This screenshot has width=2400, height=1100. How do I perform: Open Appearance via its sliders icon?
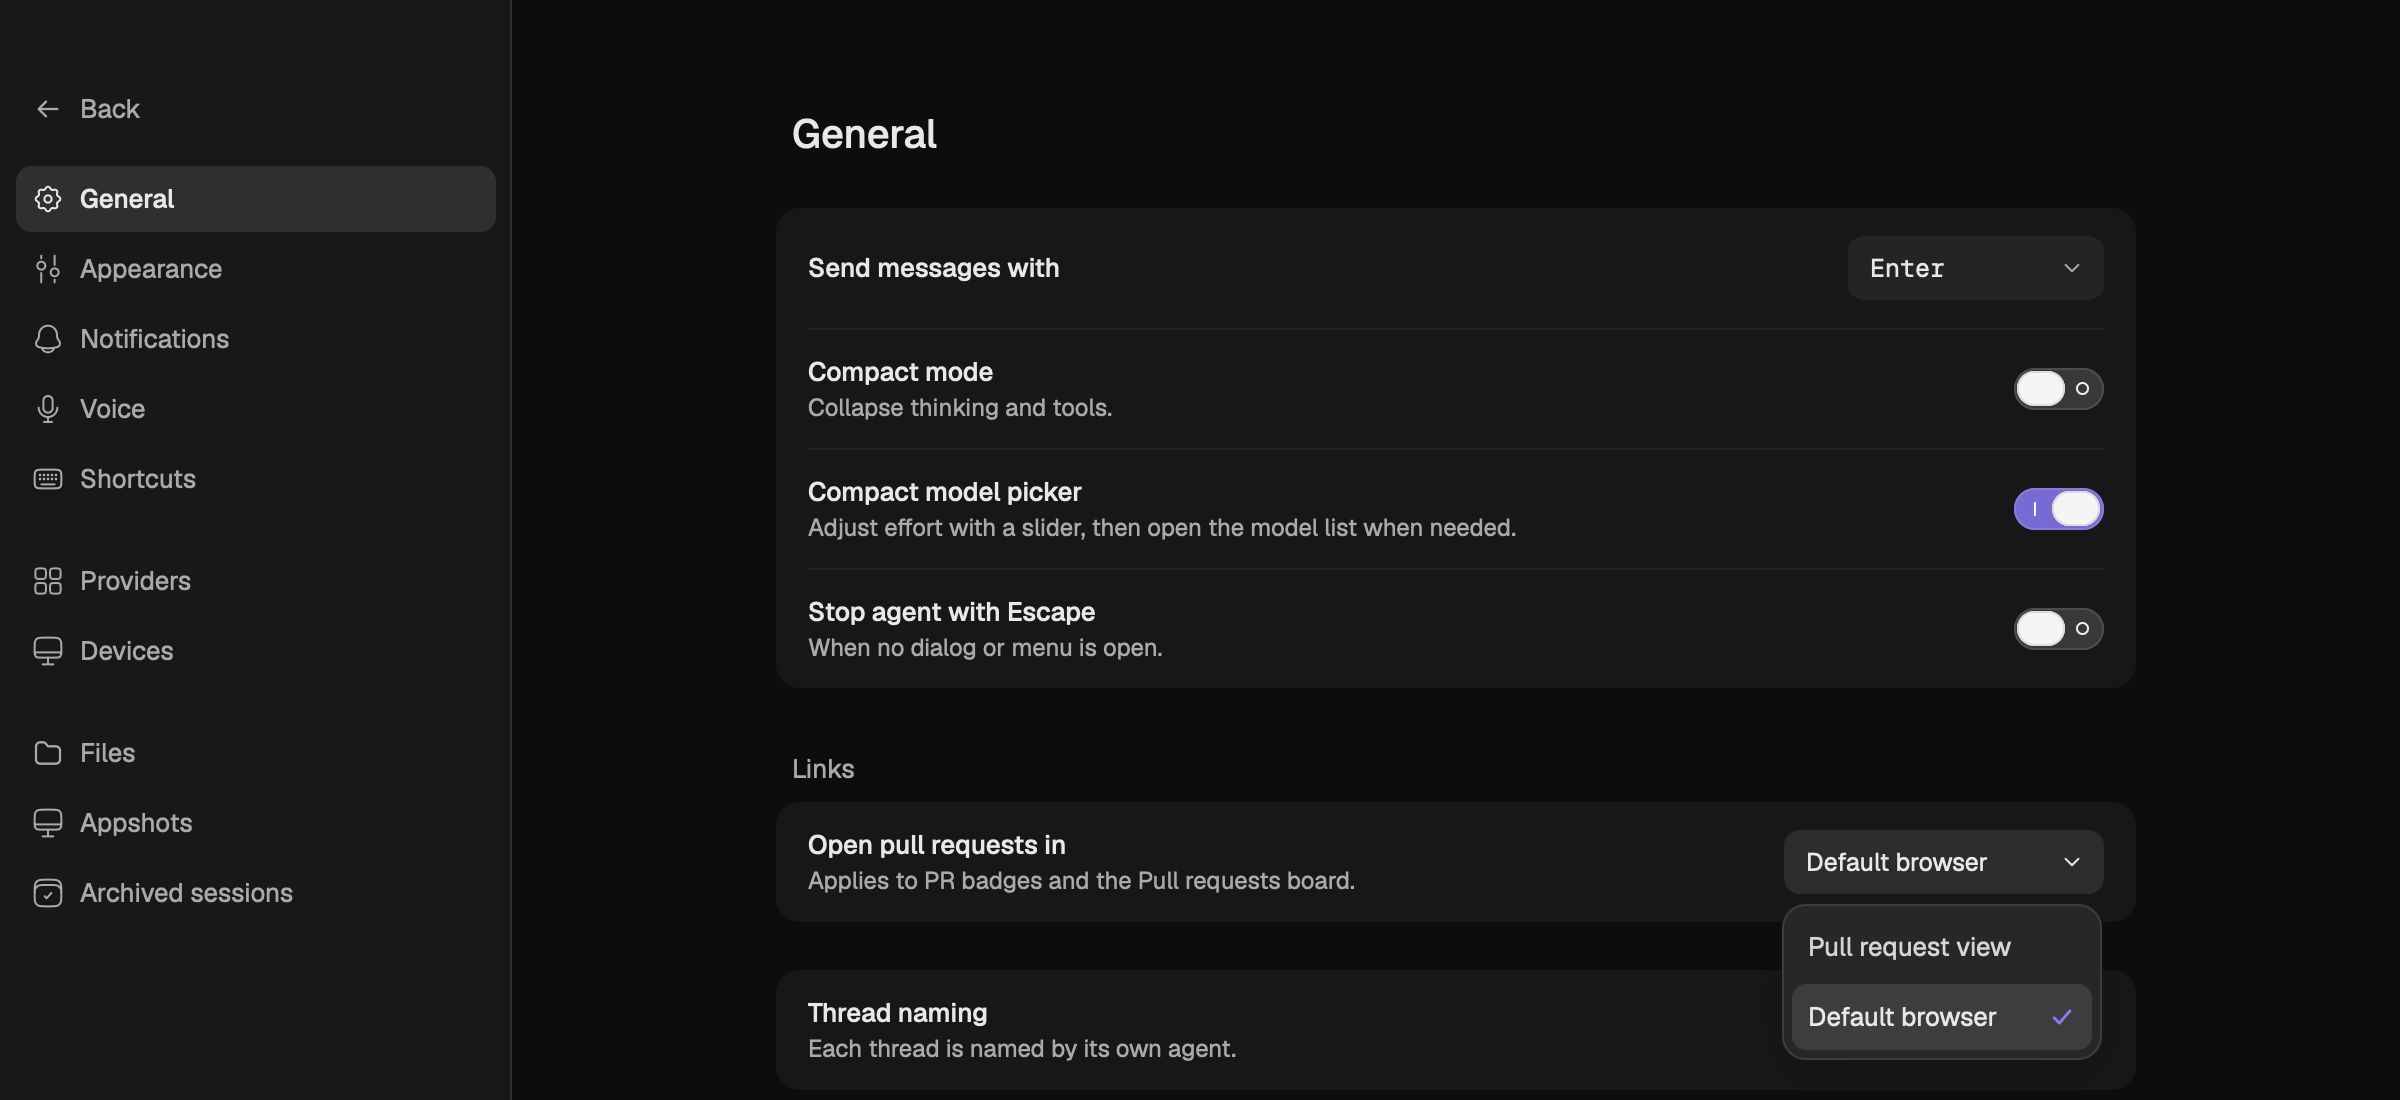tap(47, 269)
